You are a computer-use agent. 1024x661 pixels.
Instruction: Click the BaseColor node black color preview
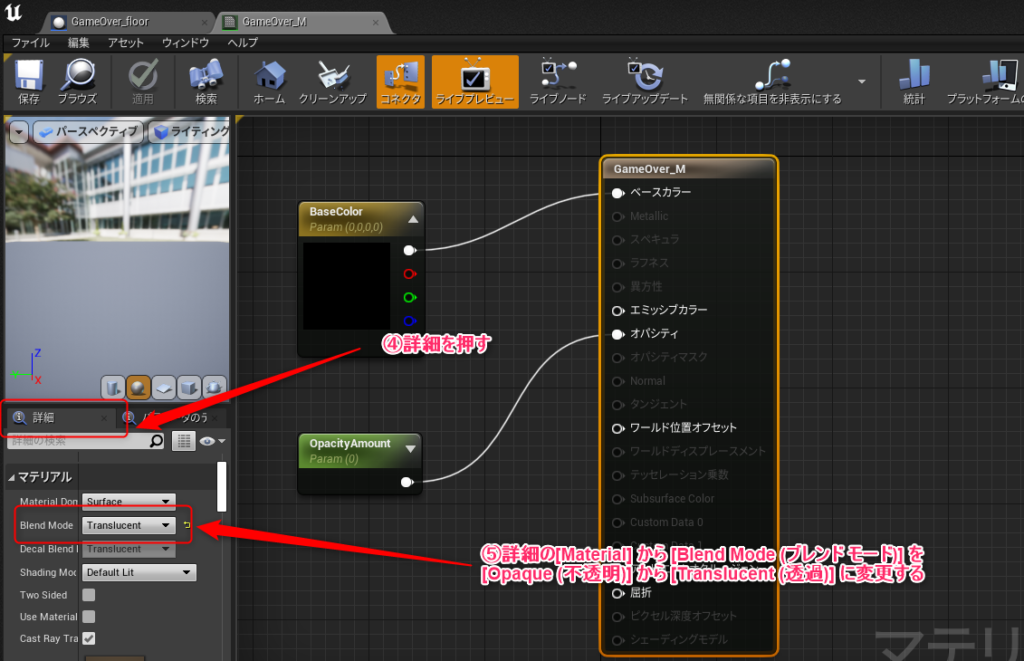click(x=346, y=286)
